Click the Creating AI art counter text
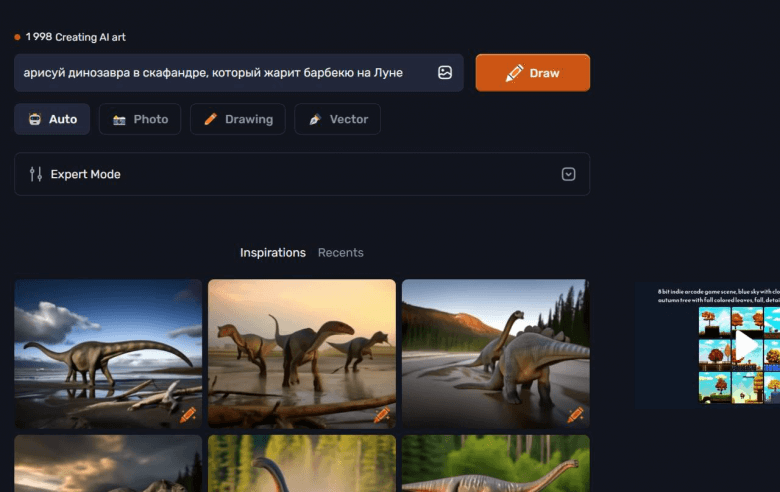This screenshot has width=780, height=492. pyautogui.click(x=75, y=37)
